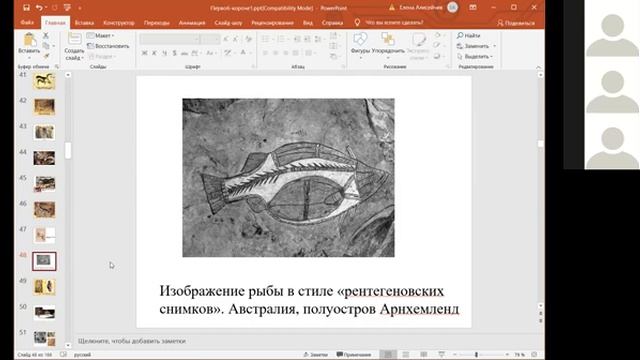Select slide 47 thumbnail

(x=44, y=236)
